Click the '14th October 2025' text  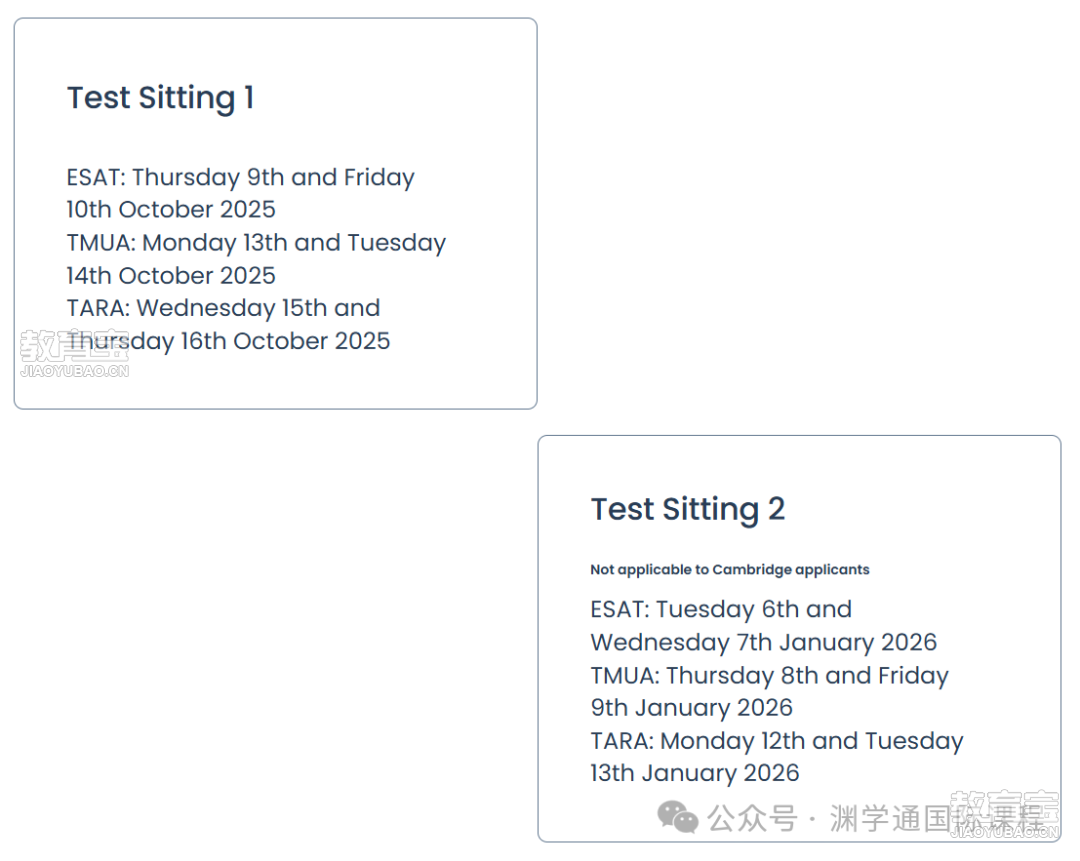point(171,276)
